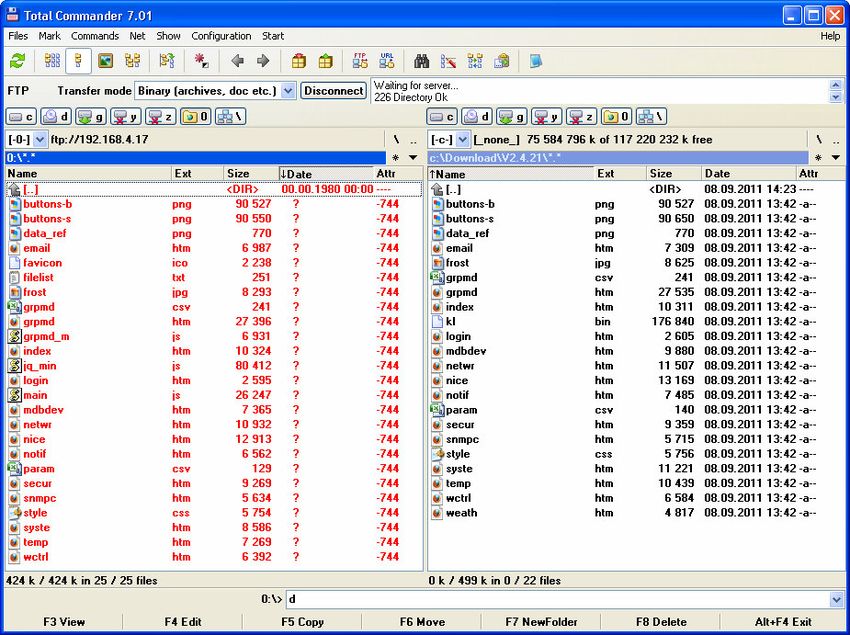Open directory tree view icon

pos(132,61)
